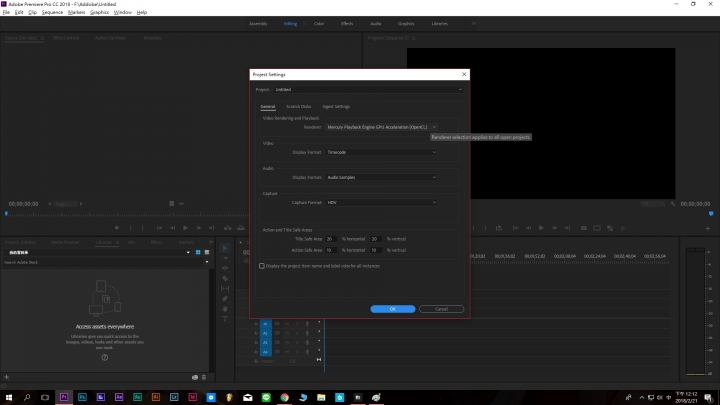720x405 pixels.
Task: Open Audio Display Format dropdown
Action: point(382,177)
